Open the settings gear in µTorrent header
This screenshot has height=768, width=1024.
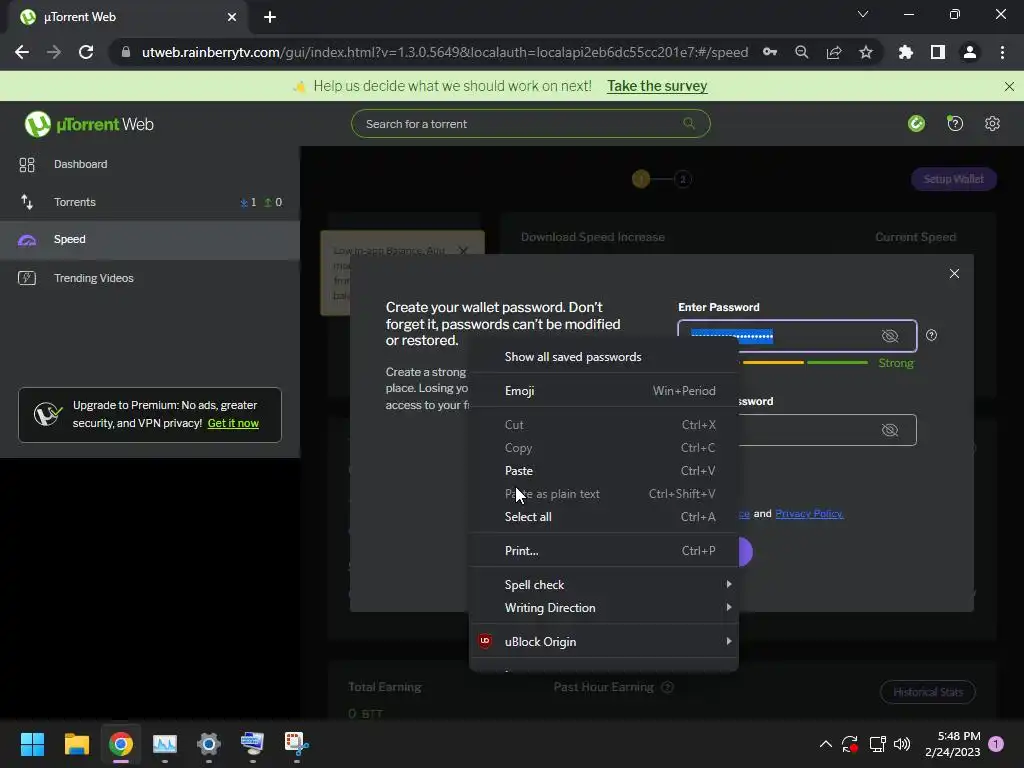tap(992, 123)
